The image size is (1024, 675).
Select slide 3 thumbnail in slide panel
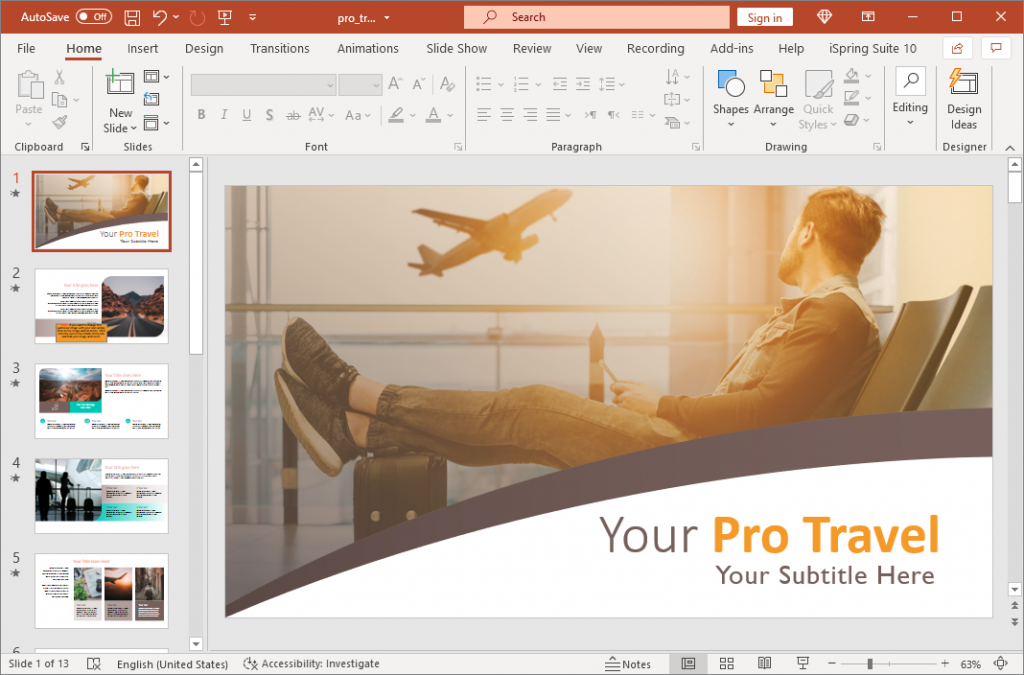click(100, 400)
